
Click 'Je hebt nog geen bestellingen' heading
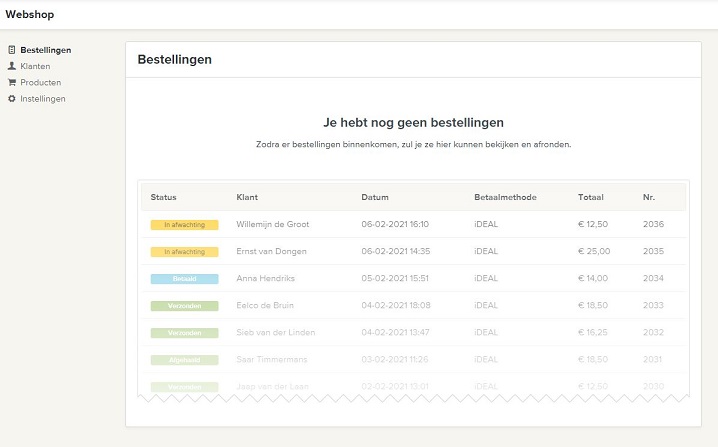[413, 122]
